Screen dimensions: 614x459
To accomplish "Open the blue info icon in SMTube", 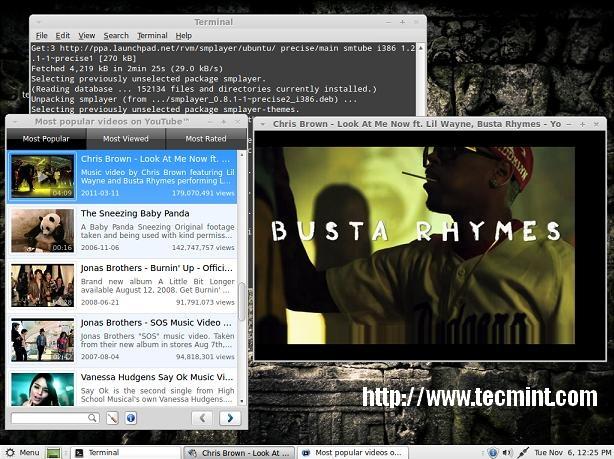I will click(x=131, y=418).
